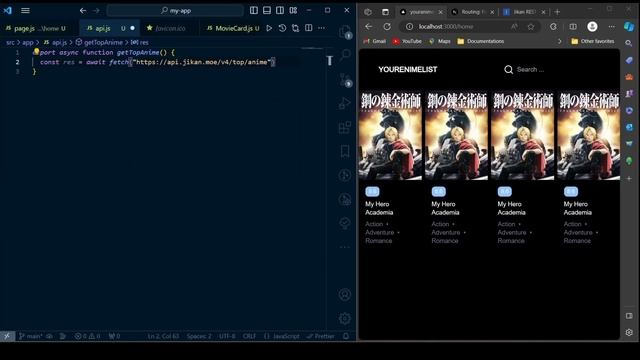Open Customize Layout in VS Code title bar
The height and width of the screenshot is (360, 640).
click(x=293, y=11)
